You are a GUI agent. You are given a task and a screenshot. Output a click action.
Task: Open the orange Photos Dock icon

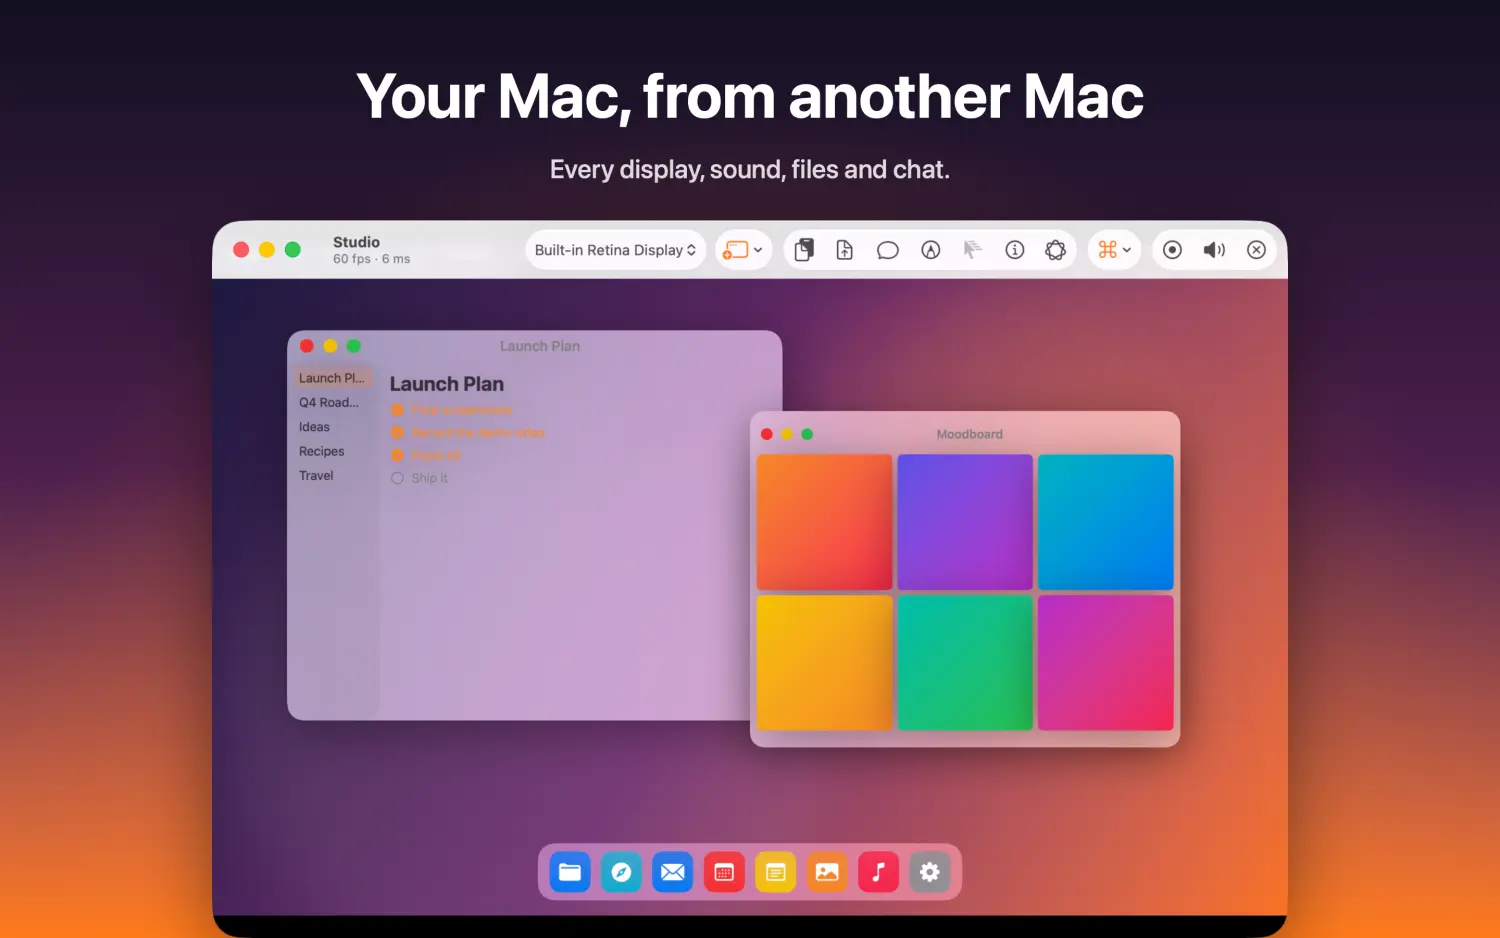pyautogui.click(x=827, y=872)
